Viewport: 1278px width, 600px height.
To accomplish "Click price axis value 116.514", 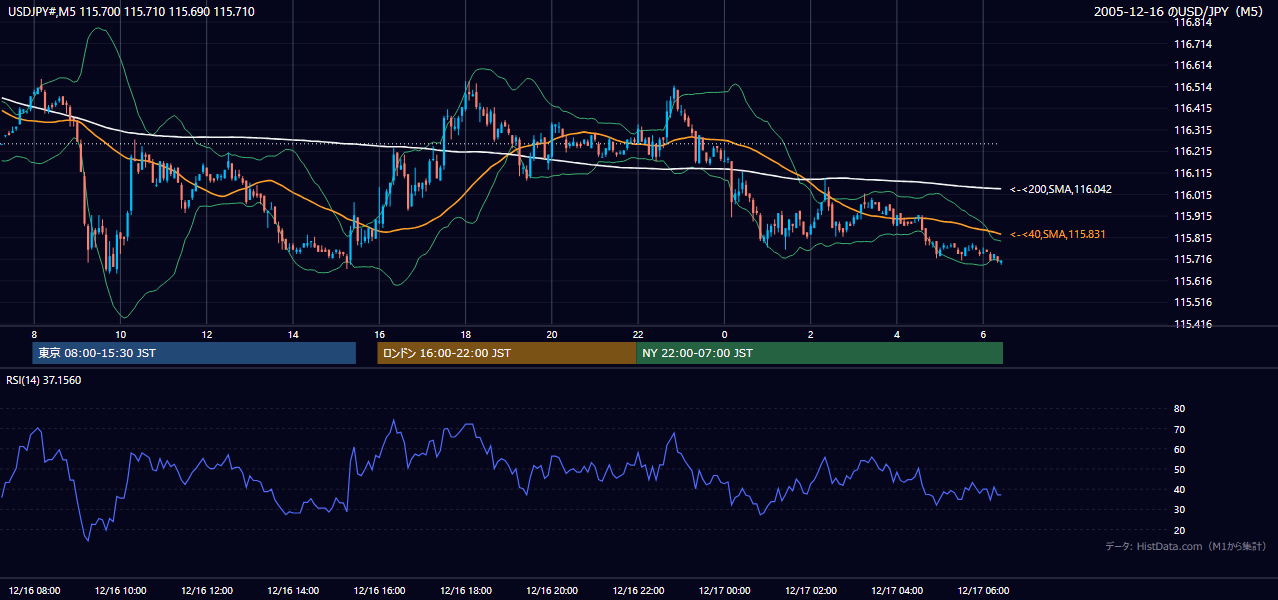I will coord(1193,87).
